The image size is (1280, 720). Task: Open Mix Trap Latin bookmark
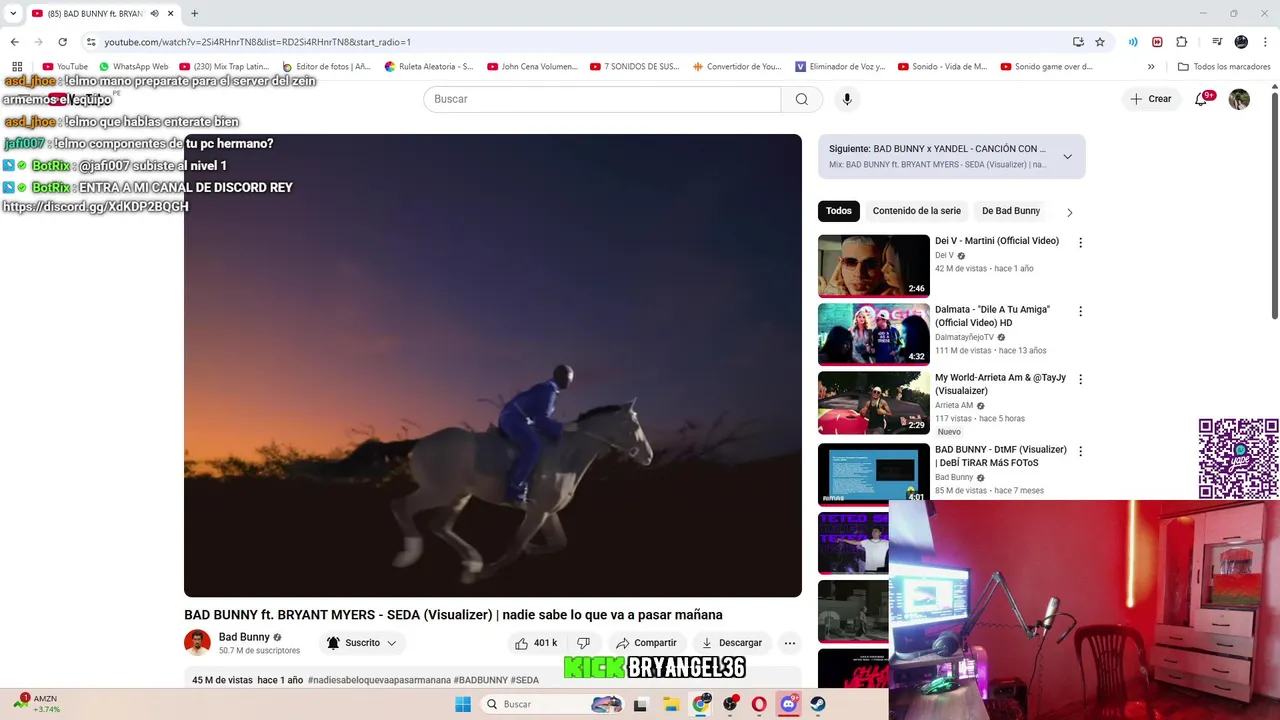click(225, 67)
